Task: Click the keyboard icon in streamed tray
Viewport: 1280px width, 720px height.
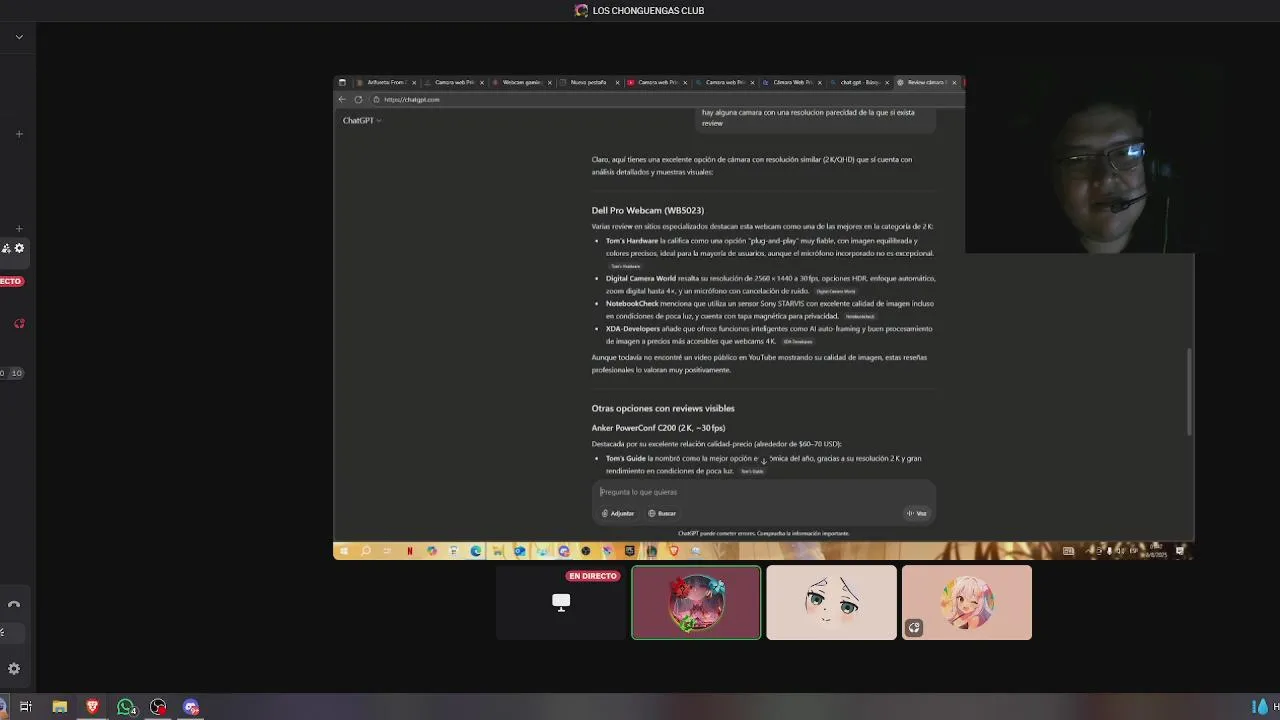Action: coord(1068,551)
